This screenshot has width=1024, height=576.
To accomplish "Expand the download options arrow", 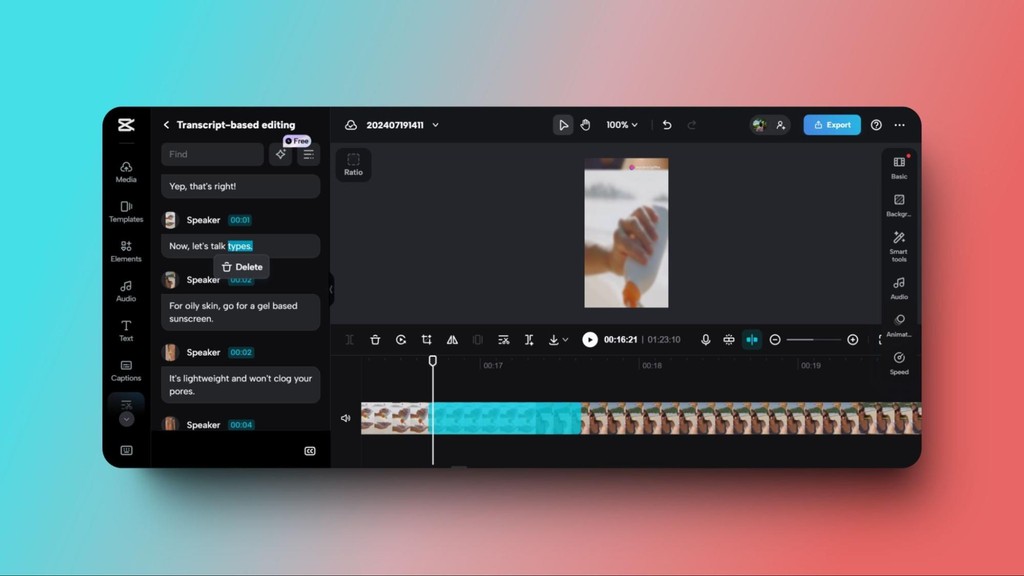I will (565, 339).
